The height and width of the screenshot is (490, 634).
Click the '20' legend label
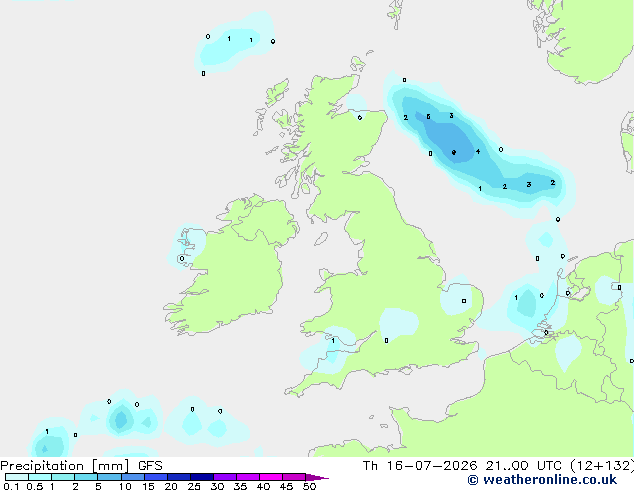171,486
